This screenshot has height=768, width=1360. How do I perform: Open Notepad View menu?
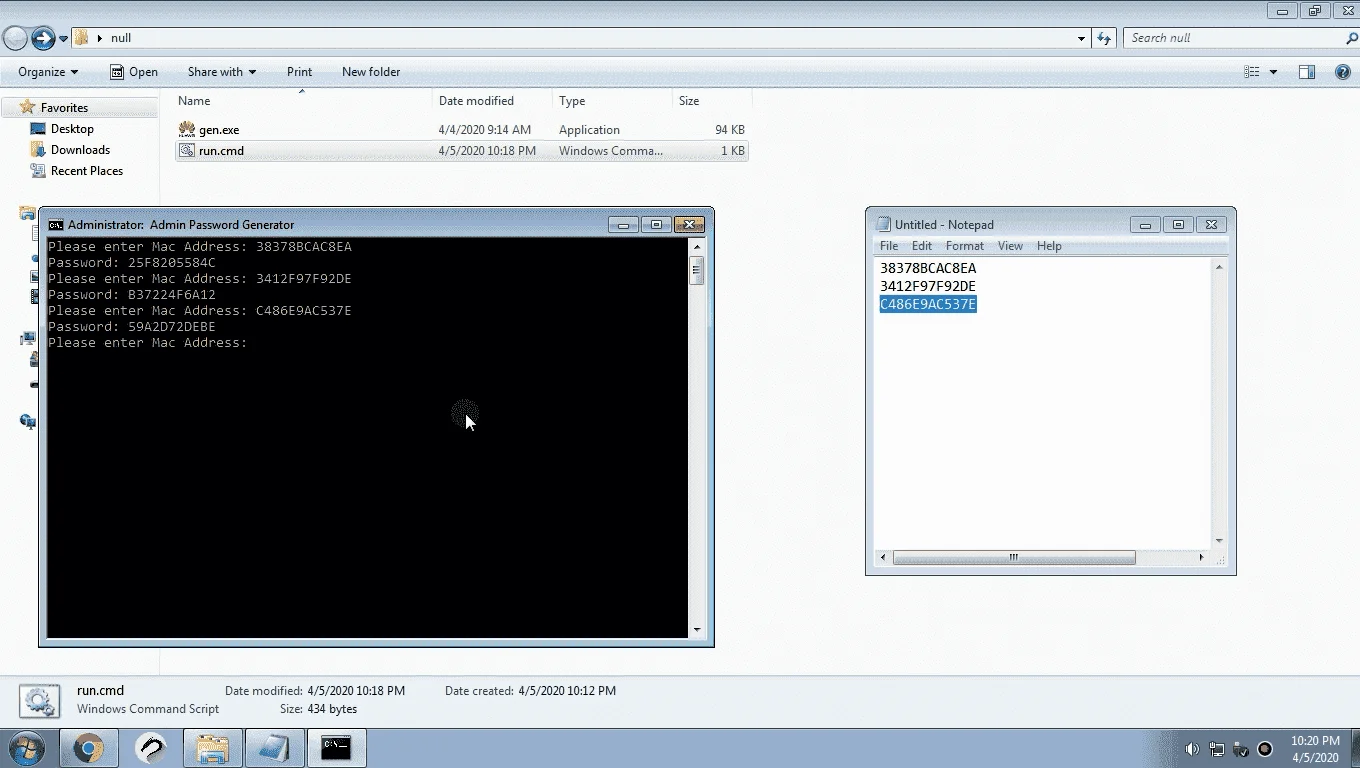click(x=1010, y=246)
